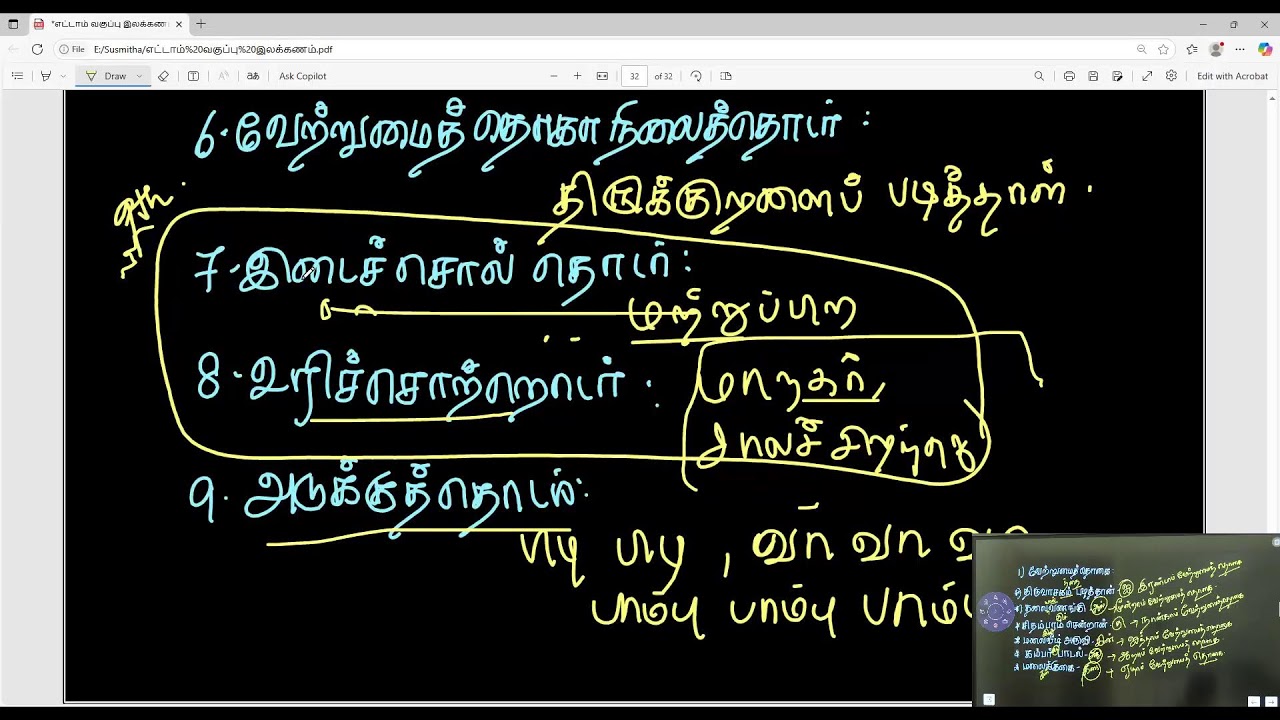Open the Page view options

click(726, 76)
